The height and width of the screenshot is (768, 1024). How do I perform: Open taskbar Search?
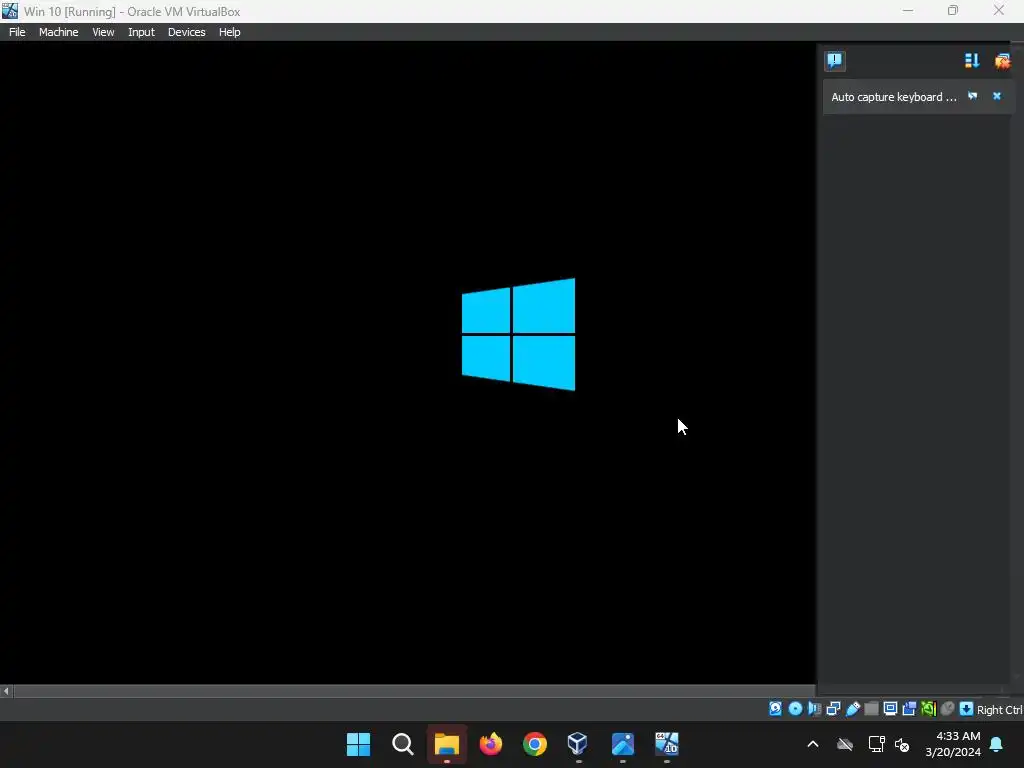pos(403,744)
